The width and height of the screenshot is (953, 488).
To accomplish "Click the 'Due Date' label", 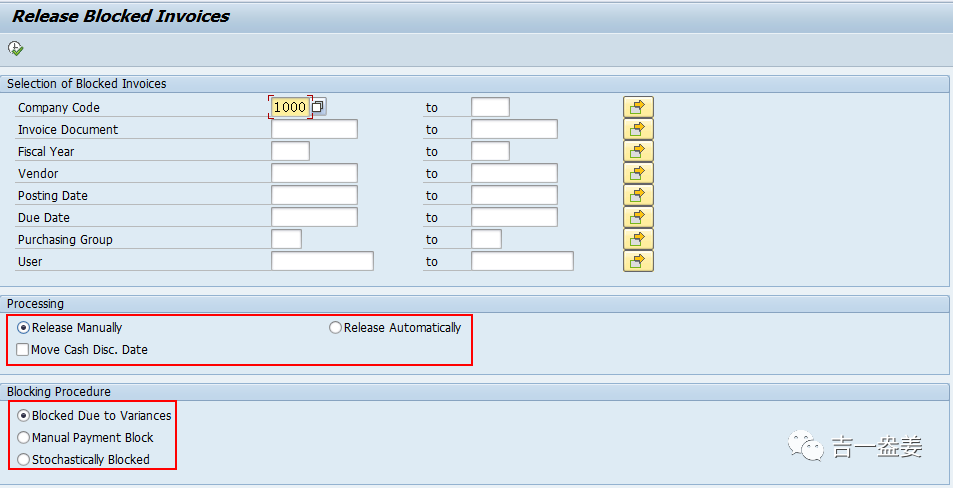I will click(x=44, y=218).
